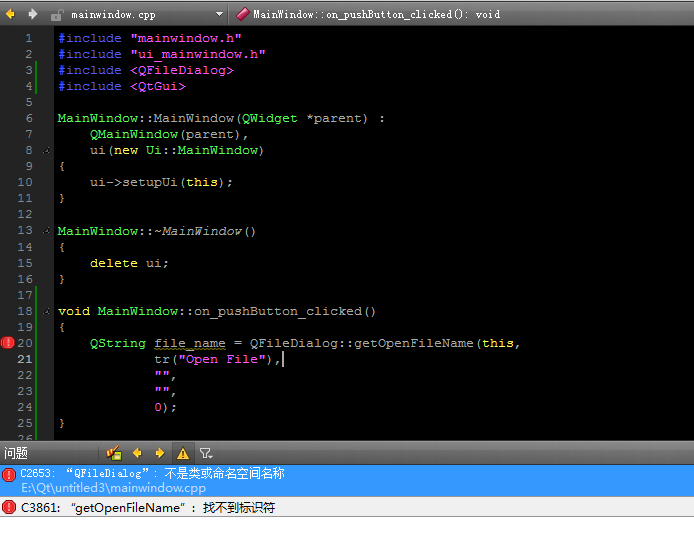Click getOpenFileName in the code

click(x=414, y=343)
